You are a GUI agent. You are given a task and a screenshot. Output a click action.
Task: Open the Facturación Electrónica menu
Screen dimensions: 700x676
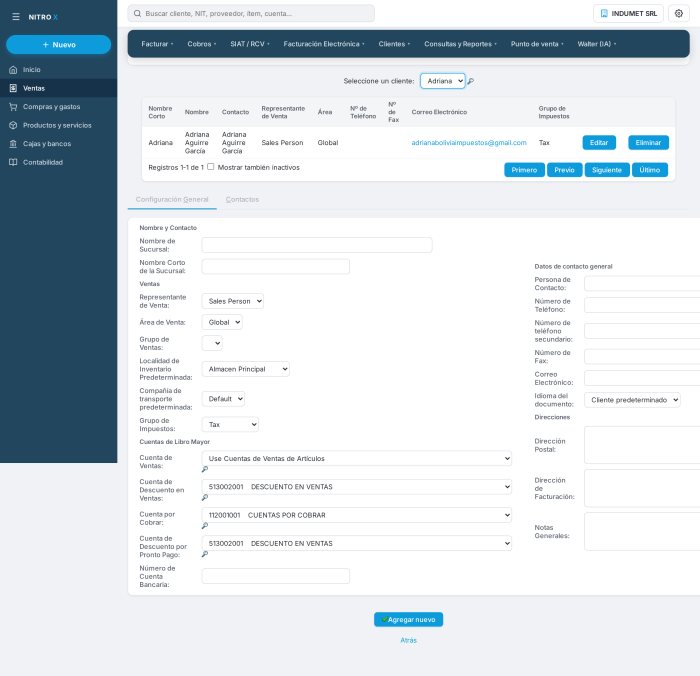[324, 44]
